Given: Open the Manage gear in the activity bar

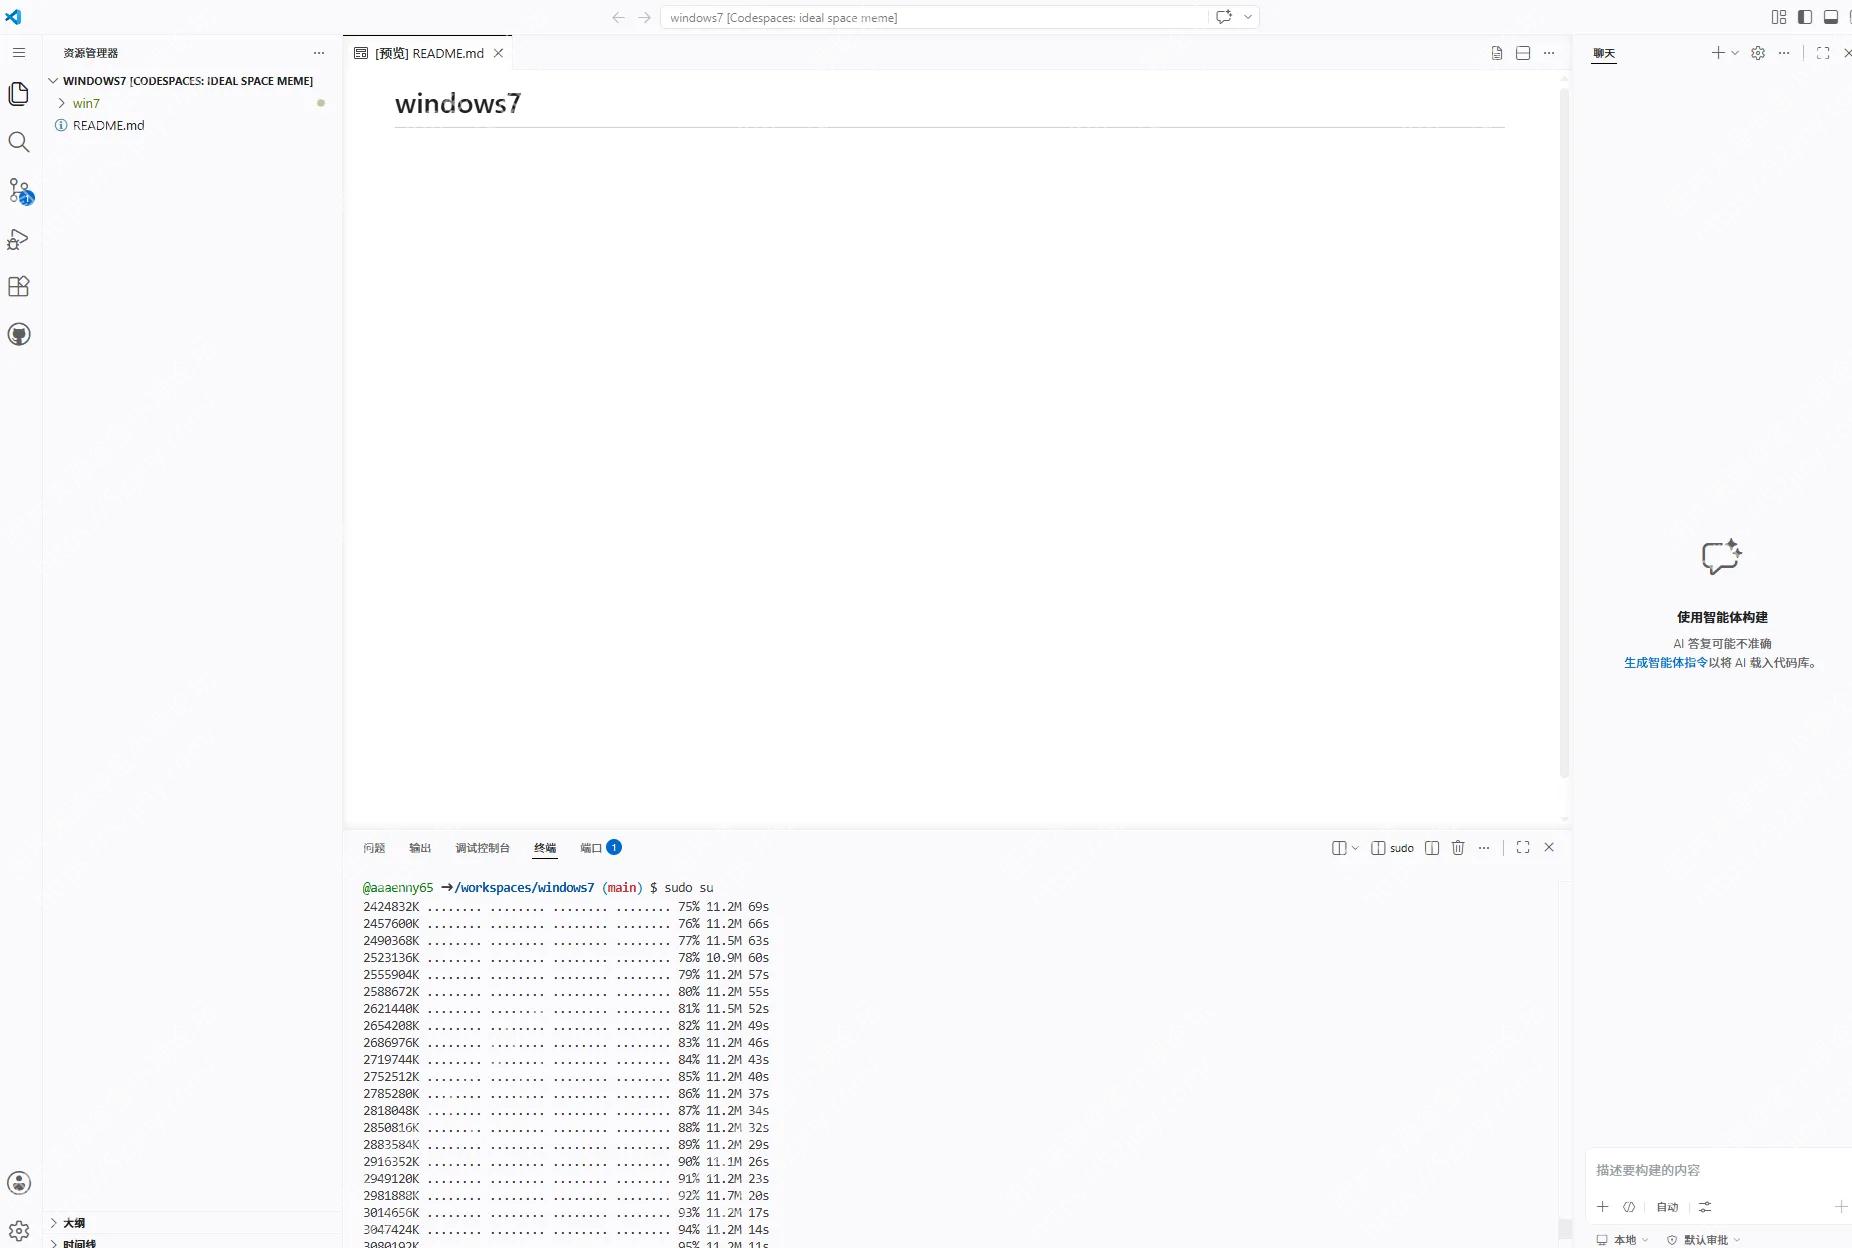Looking at the screenshot, I should 19,1231.
